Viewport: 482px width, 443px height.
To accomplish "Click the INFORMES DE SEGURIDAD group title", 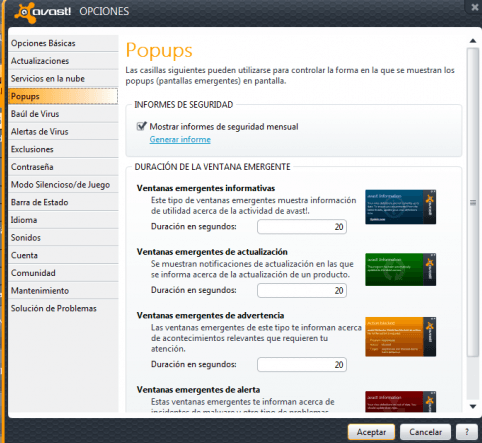I will [x=184, y=105].
